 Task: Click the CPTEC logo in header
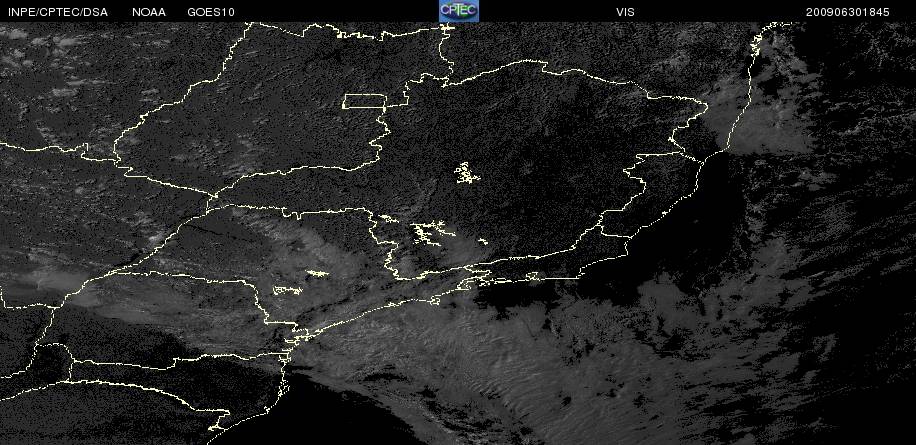click(459, 11)
